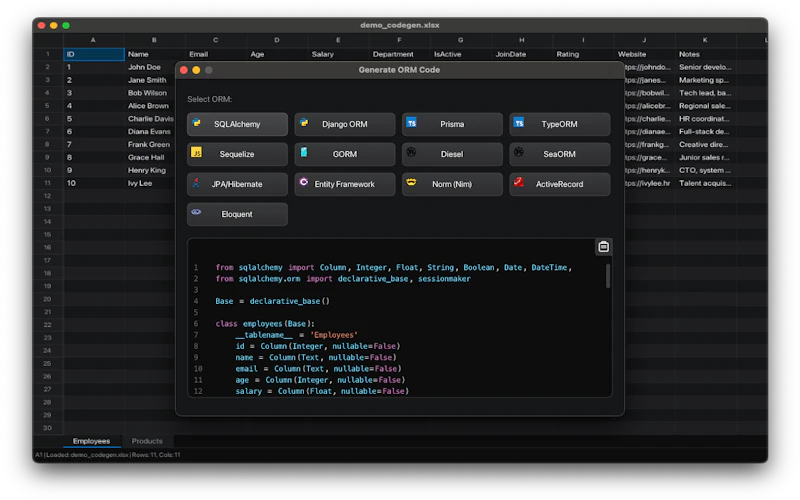
Task: Select the Talent acquis... notes cell
Action: (x=706, y=183)
